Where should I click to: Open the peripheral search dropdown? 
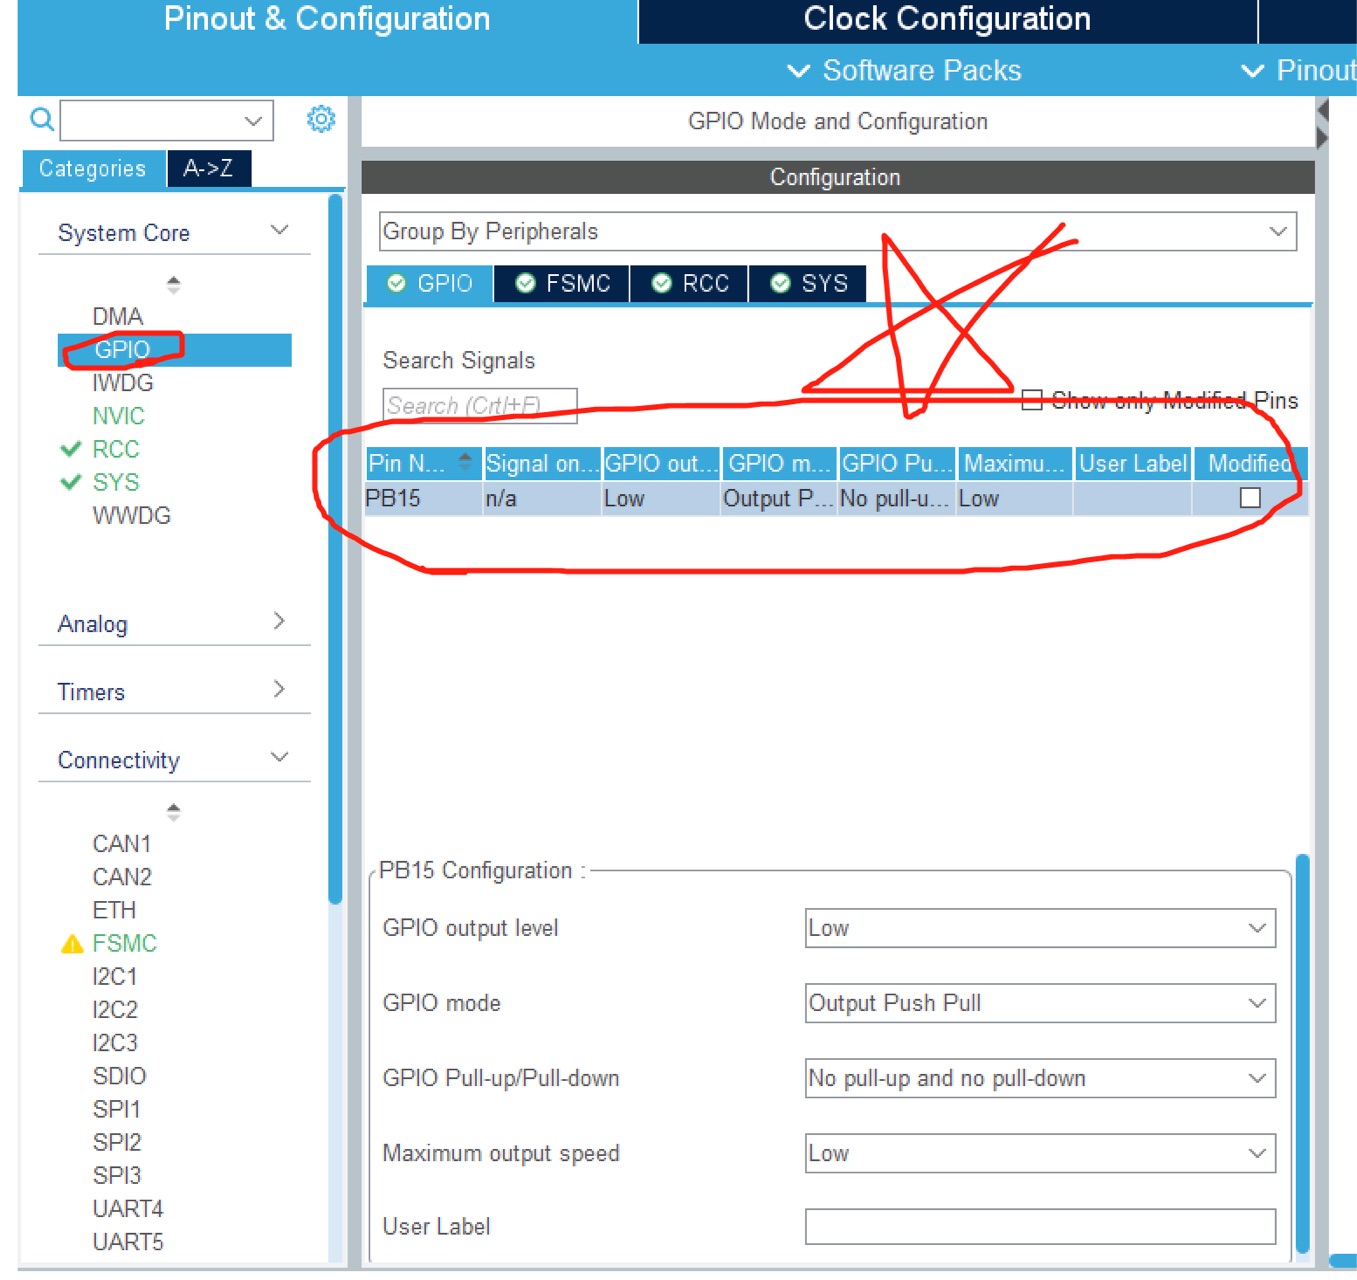click(253, 121)
